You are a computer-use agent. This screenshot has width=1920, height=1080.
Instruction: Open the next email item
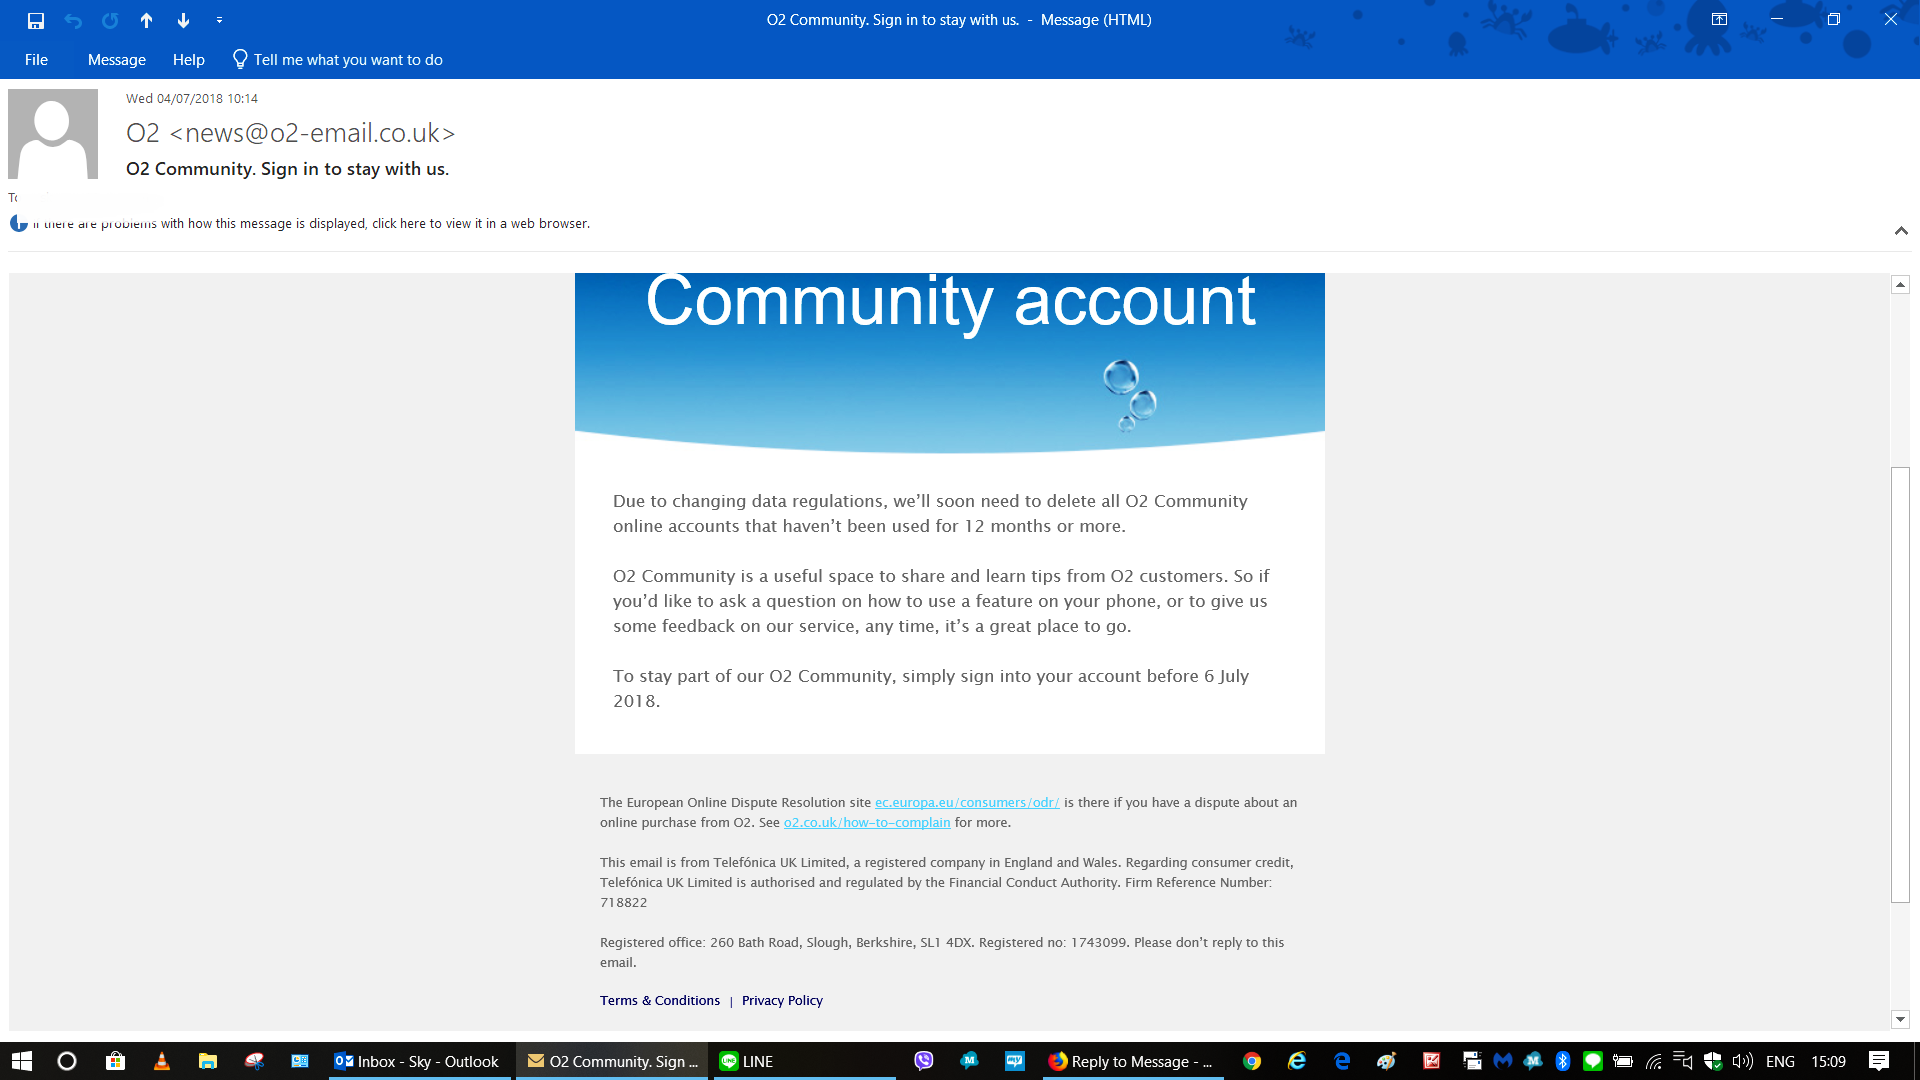183,19
